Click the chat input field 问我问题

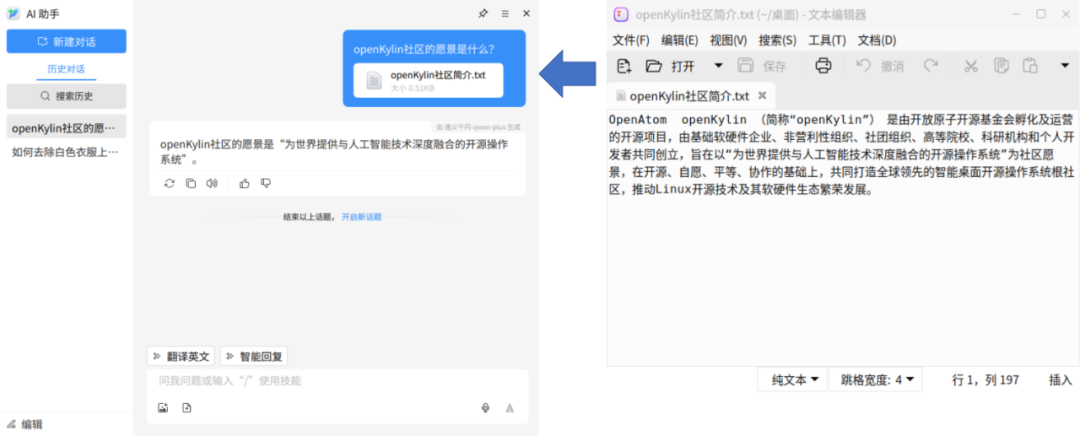point(338,381)
